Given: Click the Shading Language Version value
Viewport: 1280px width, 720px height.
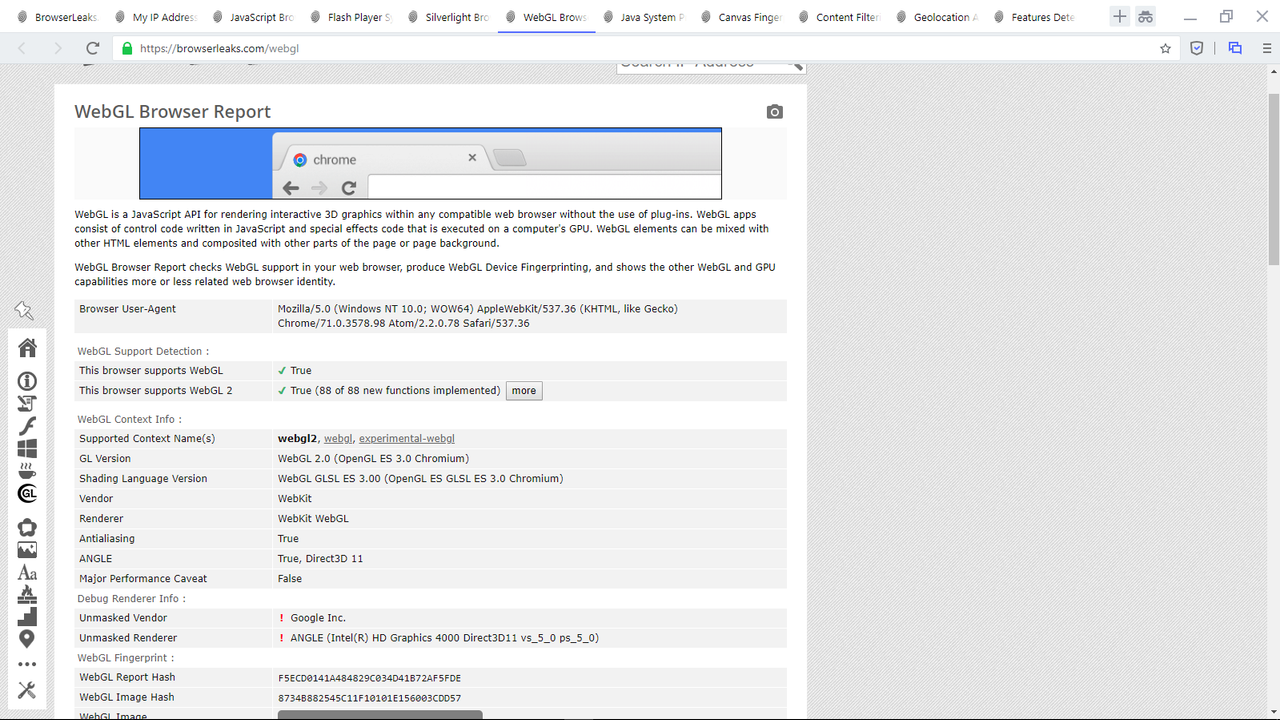Looking at the screenshot, I should (421, 479).
